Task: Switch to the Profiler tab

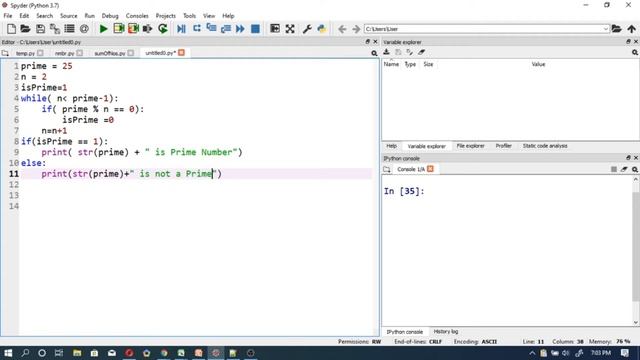Action: pyautogui.click(x=503, y=146)
